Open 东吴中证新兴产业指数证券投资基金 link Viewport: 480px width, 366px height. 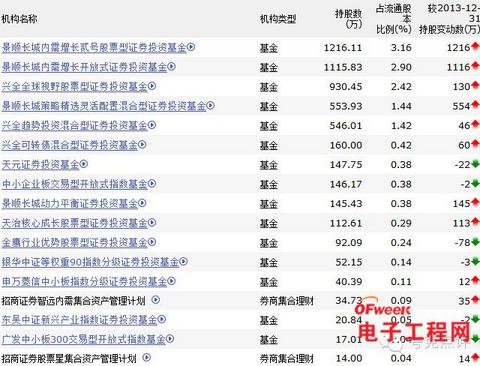coord(79,320)
